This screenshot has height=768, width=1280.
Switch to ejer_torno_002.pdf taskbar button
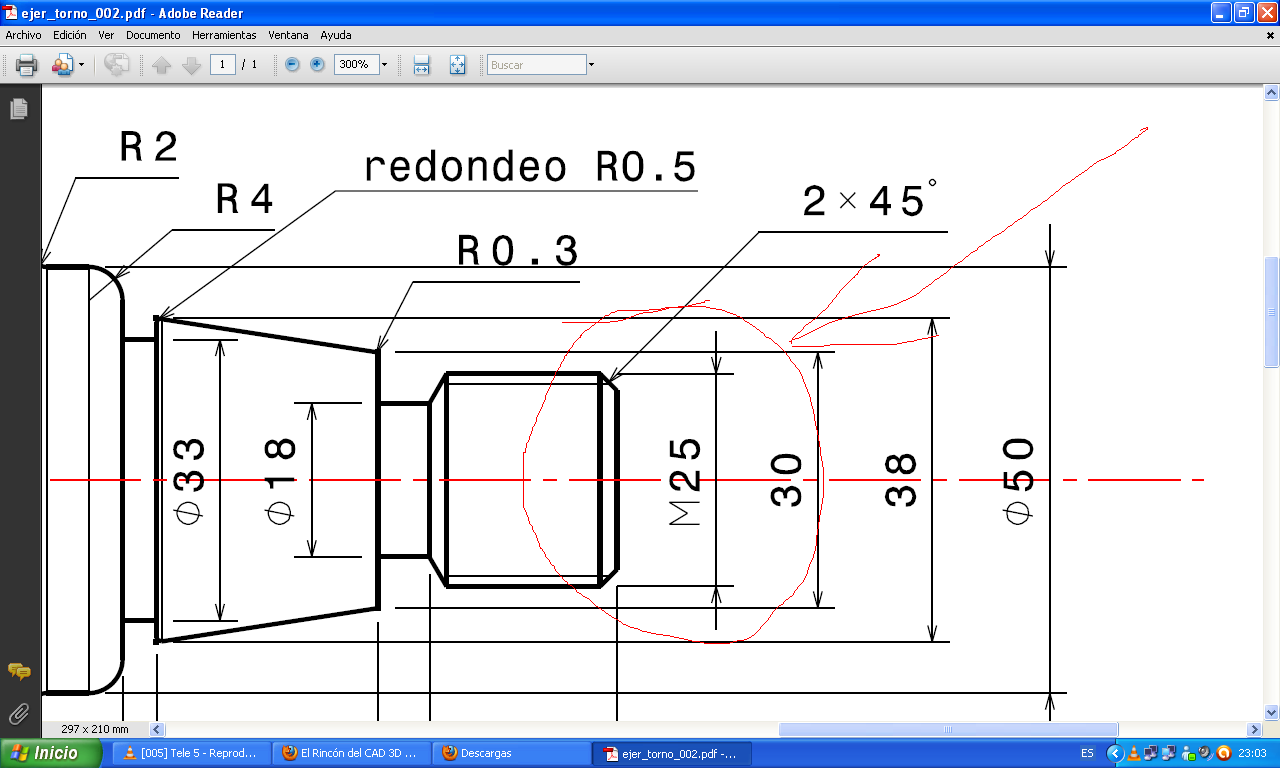(x=671, y=753)
